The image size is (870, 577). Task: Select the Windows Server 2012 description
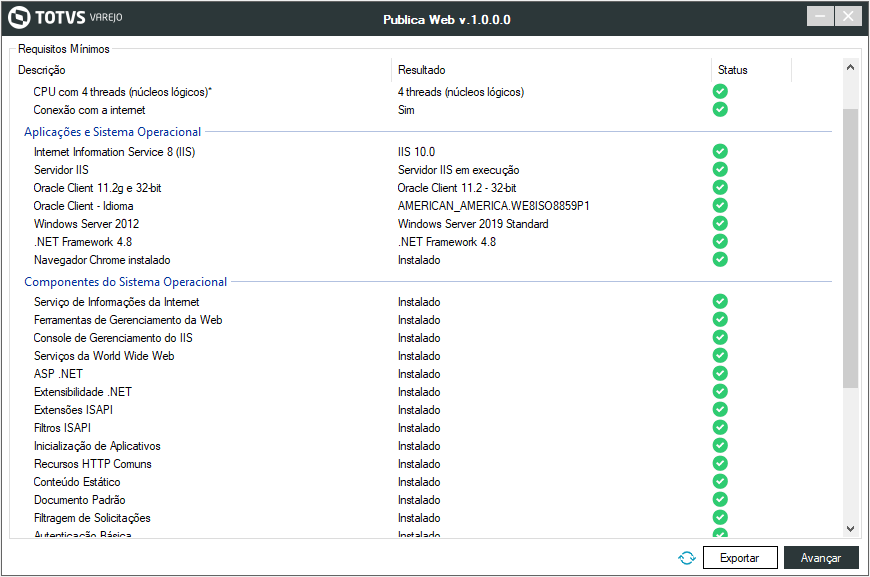(87, 224)
